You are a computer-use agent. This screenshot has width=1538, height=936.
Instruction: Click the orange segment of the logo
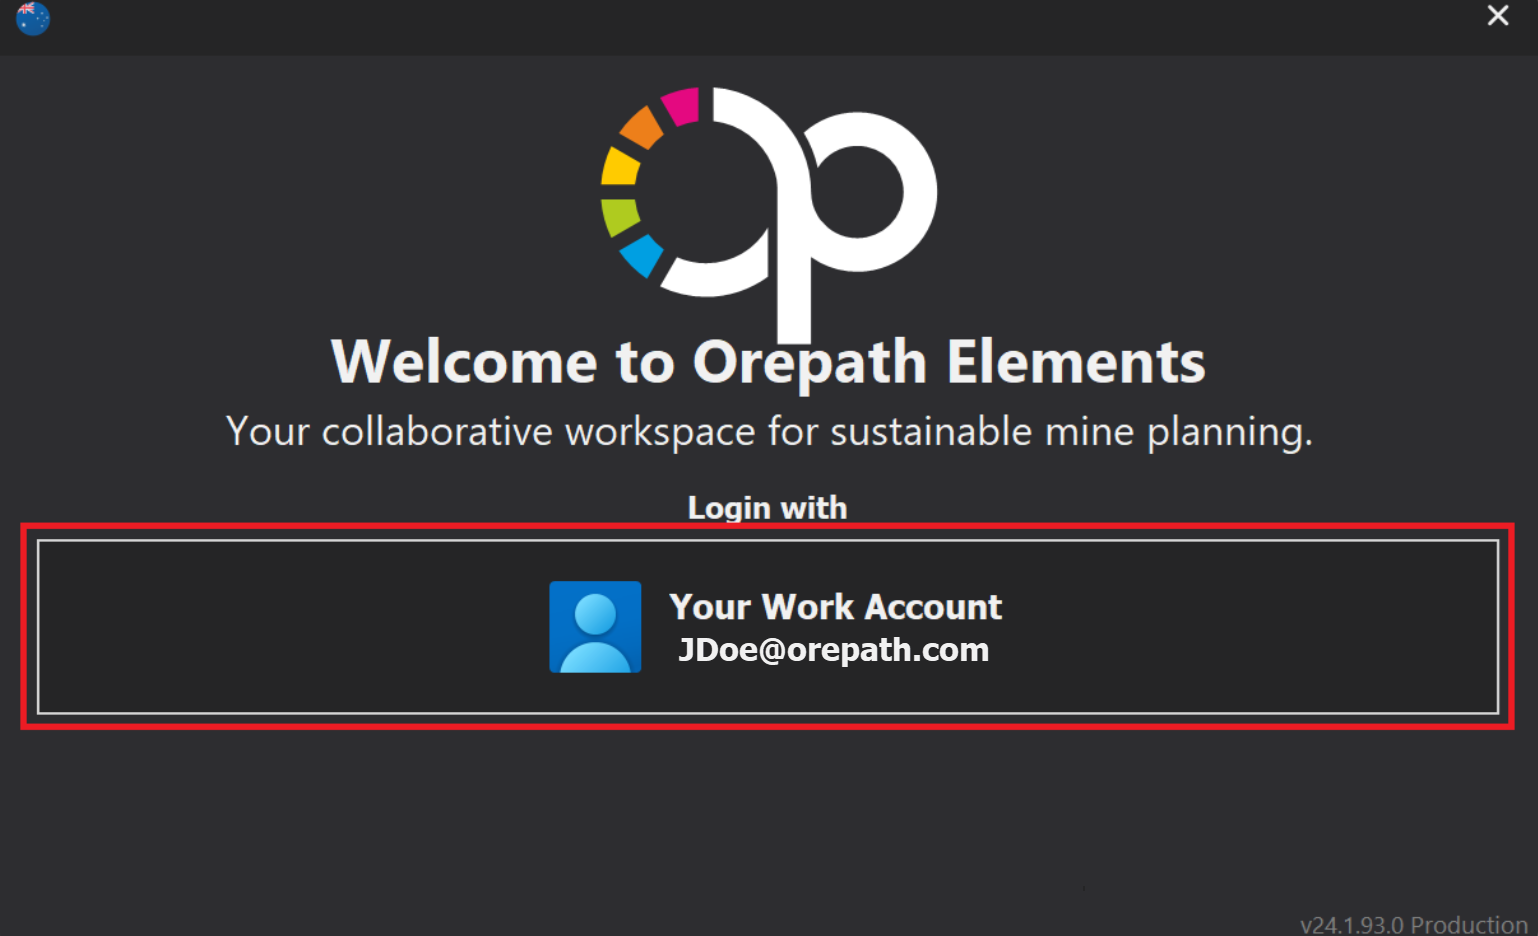(642, 128)
